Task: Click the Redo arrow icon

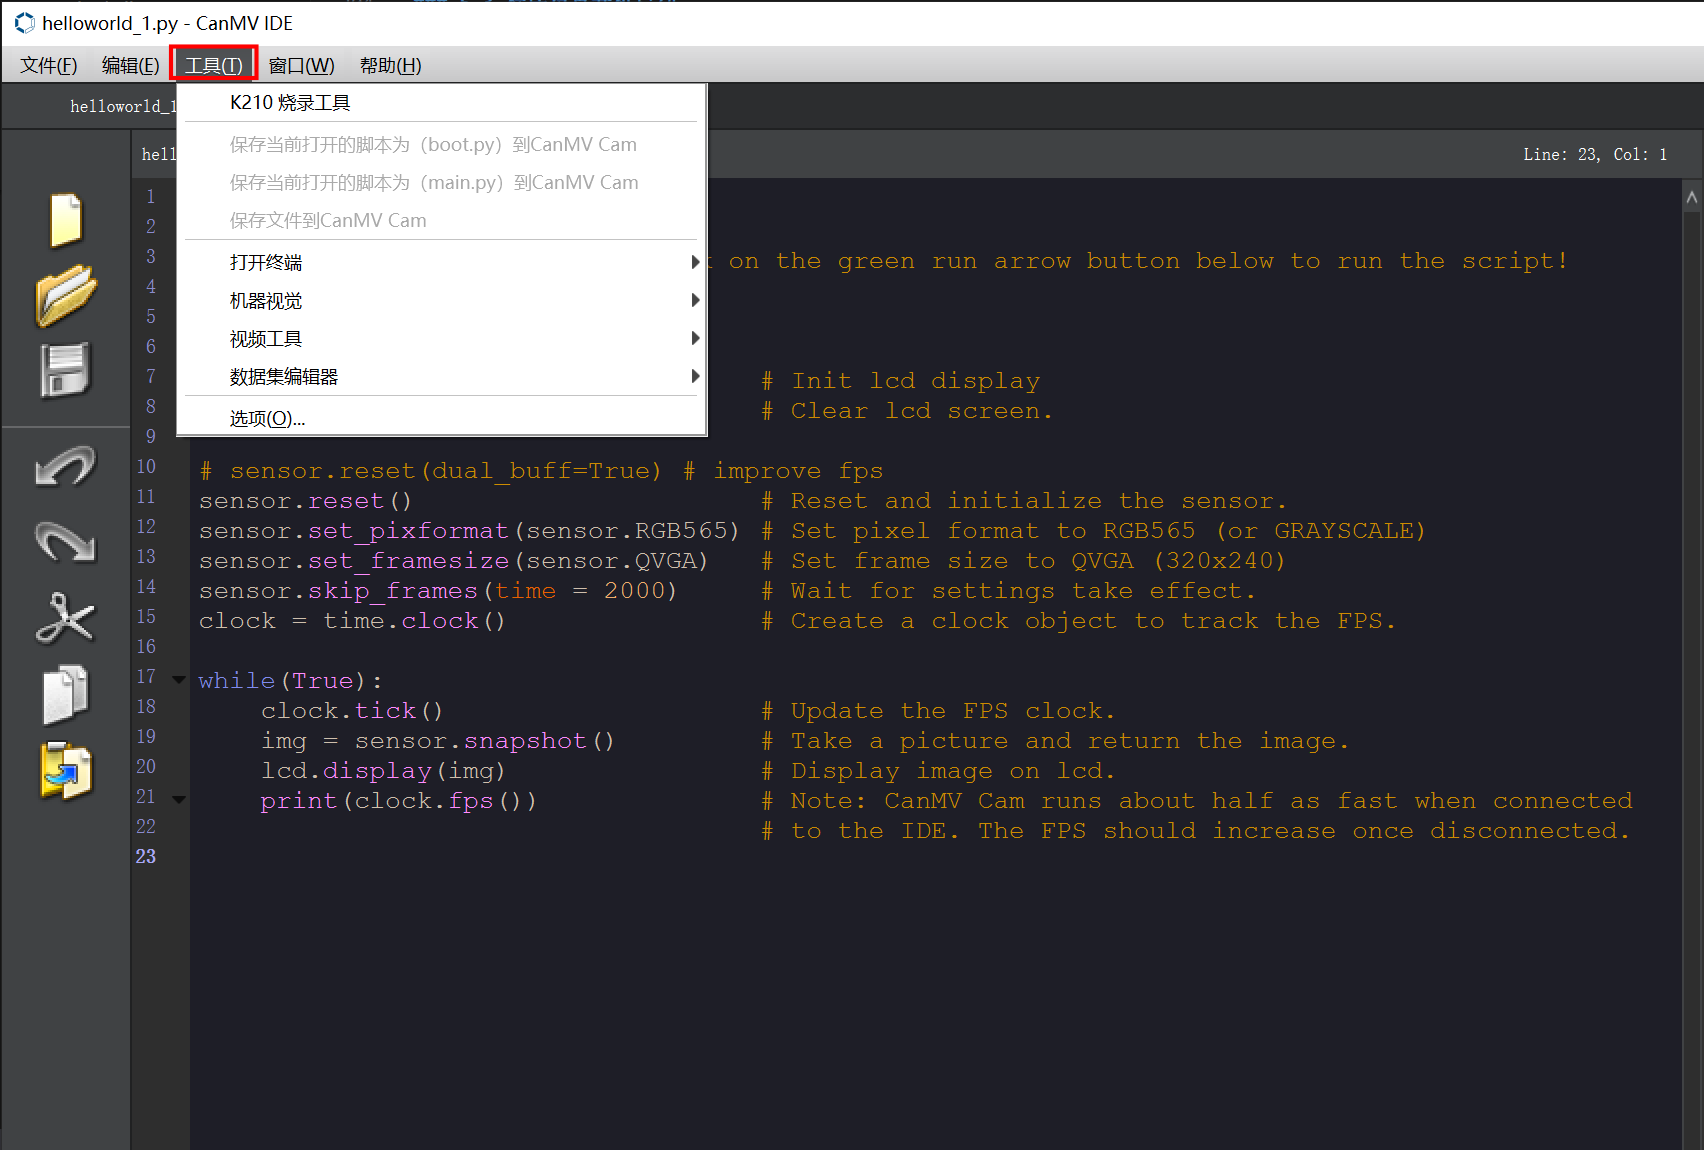Action: pyautogui.click(x=66, y=542)
